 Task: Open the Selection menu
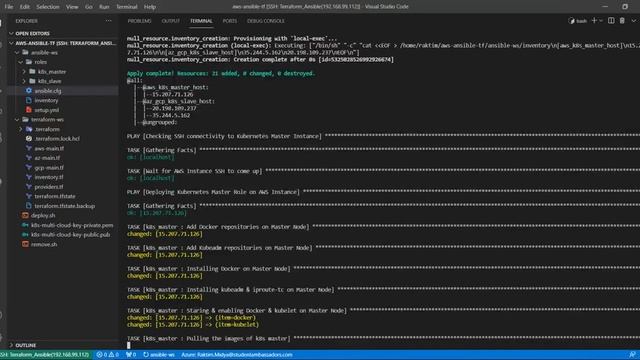[48, 7]
